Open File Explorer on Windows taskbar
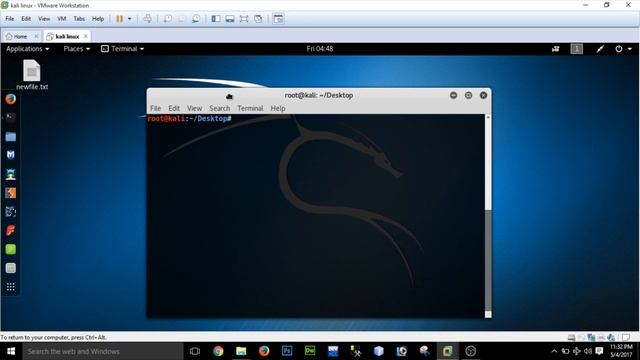640x360 pixels. click(241, 351)
